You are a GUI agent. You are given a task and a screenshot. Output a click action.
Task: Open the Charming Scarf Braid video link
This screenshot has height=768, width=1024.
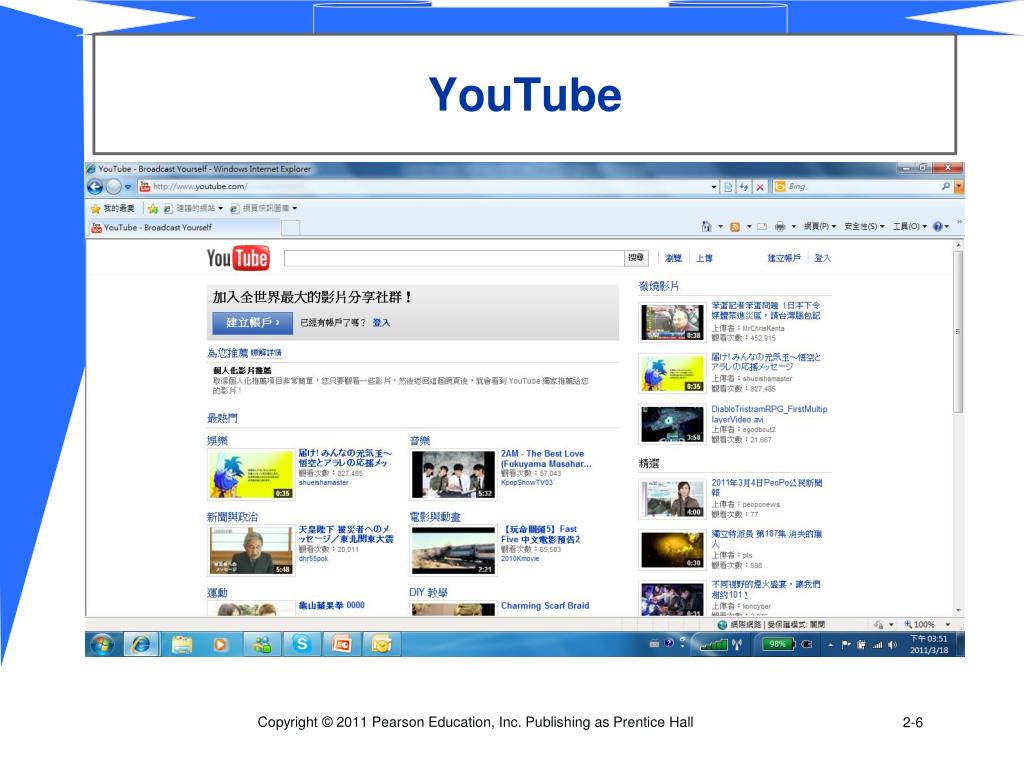(x=545, y=606)
